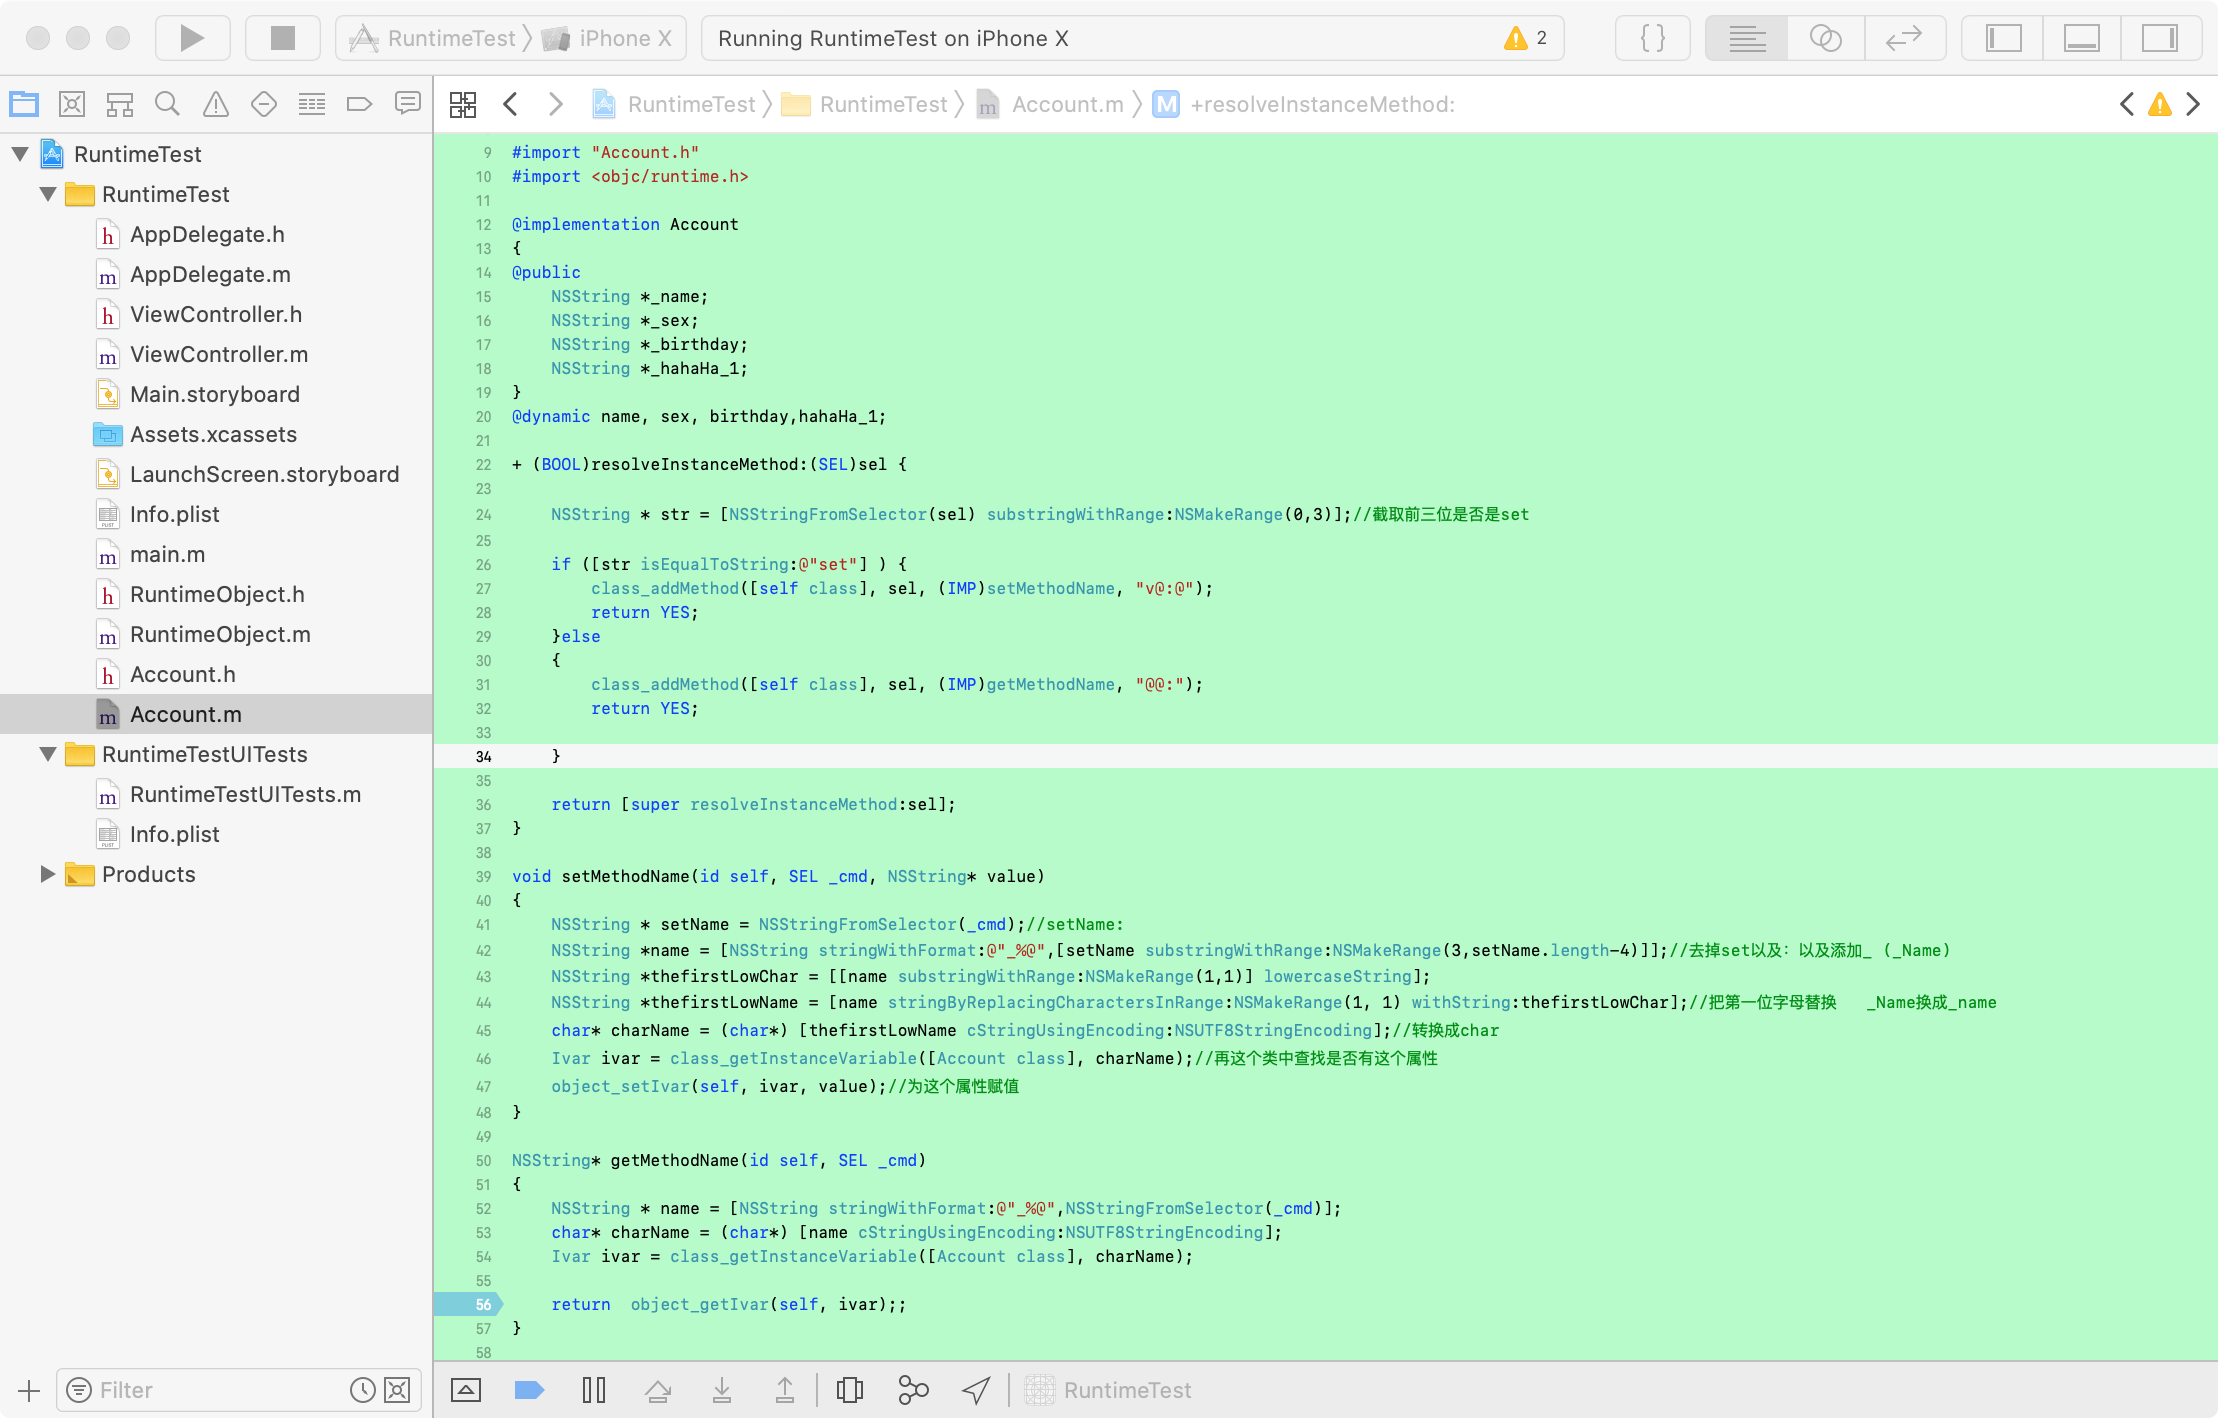Click the Simulate Location arrow
The width and height of the screenshot is (2218, 1418).
pyautogui.click(x=976, y=1390)
